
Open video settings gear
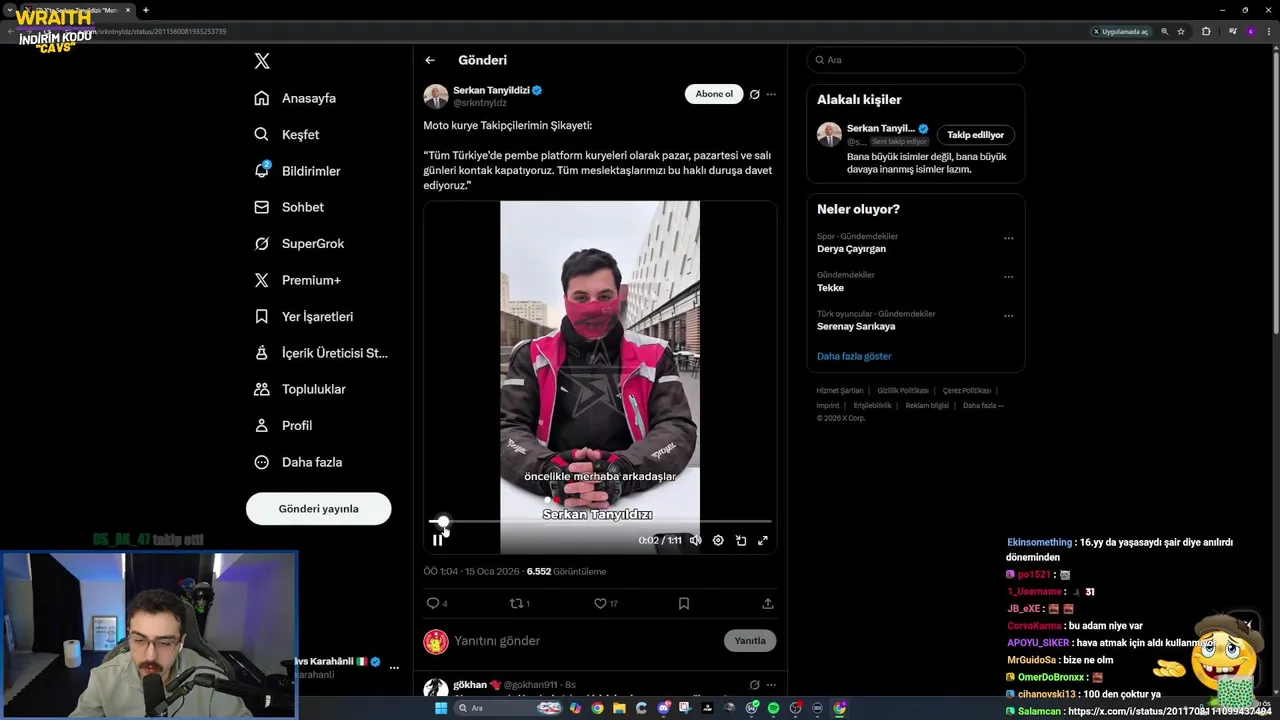coord(718,540)
